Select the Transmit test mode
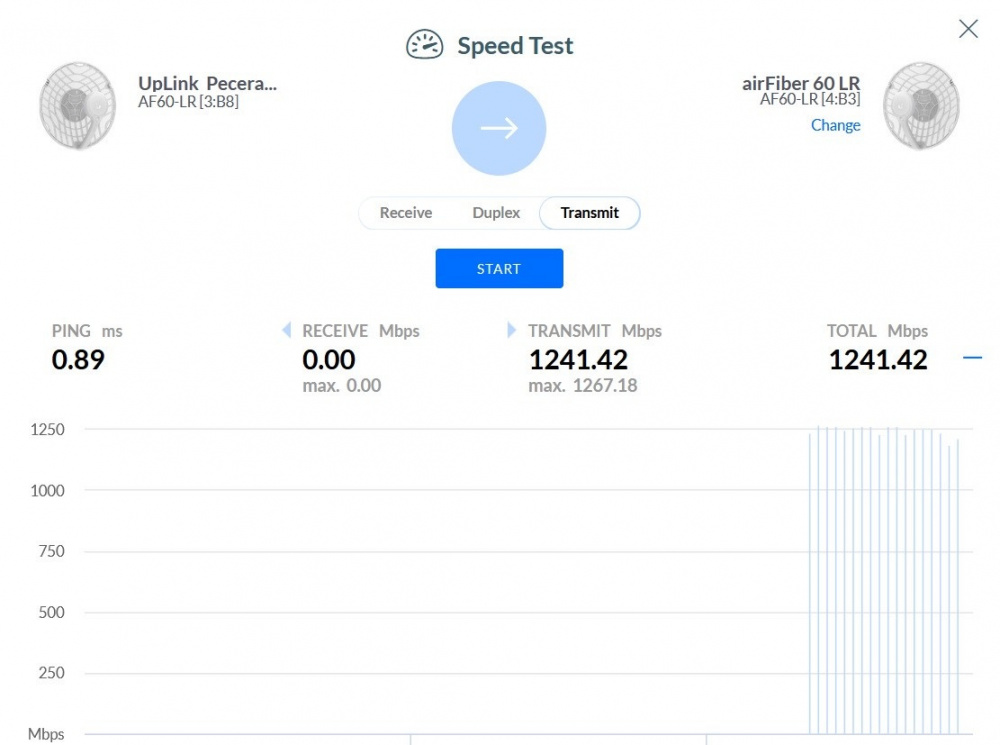 (589, 213)
